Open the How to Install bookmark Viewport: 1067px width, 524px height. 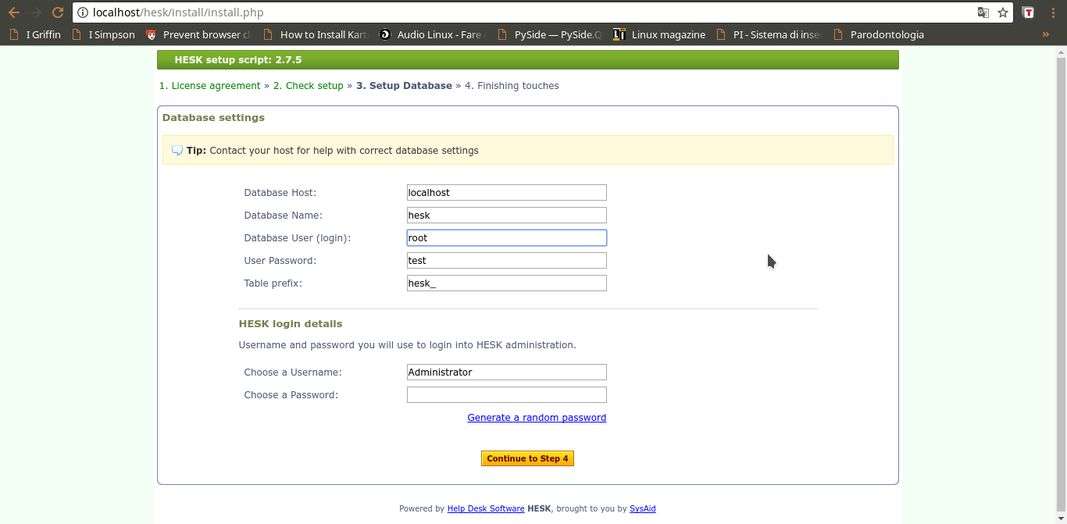point(315,34)
